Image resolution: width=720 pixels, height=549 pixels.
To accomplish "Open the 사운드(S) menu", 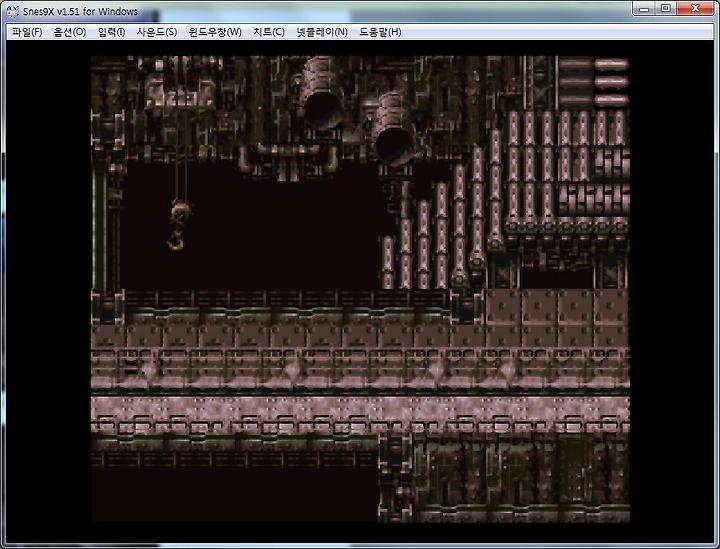I will click(157, 32).
